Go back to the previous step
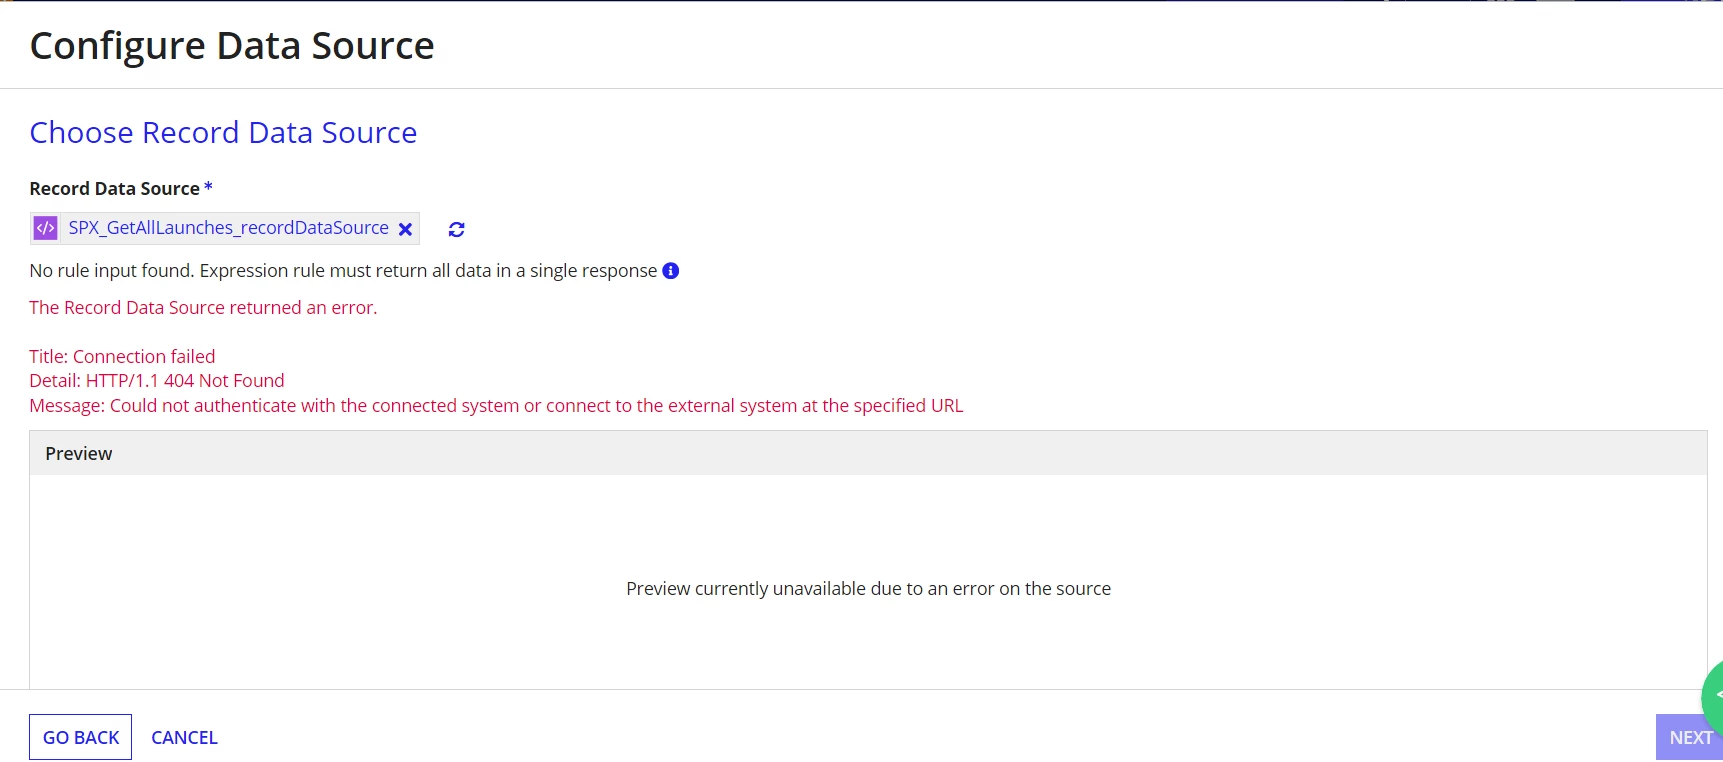Viewport: 1723px width, 762px height. click(81, 737)
